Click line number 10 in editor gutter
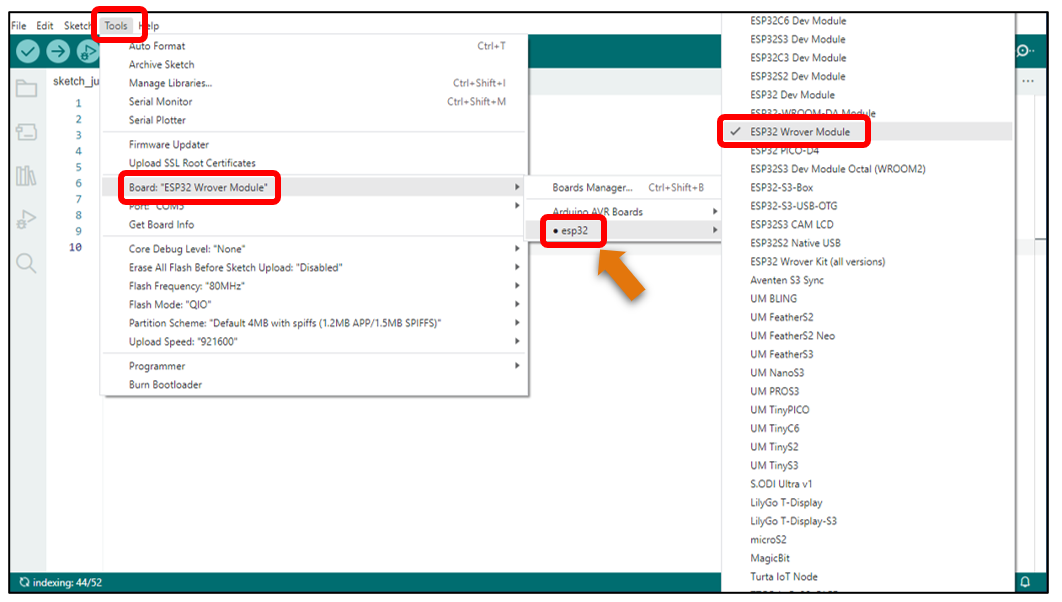 coord(75,247)
